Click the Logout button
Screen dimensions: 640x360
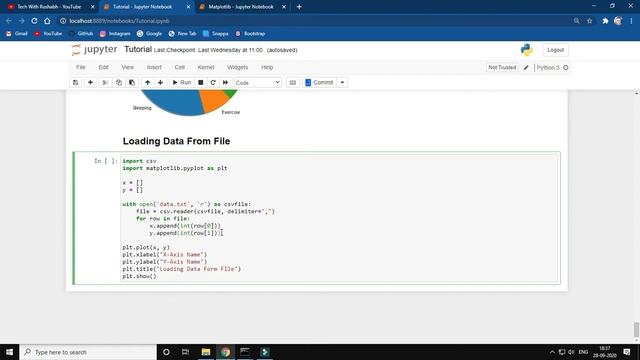point(555,50)
